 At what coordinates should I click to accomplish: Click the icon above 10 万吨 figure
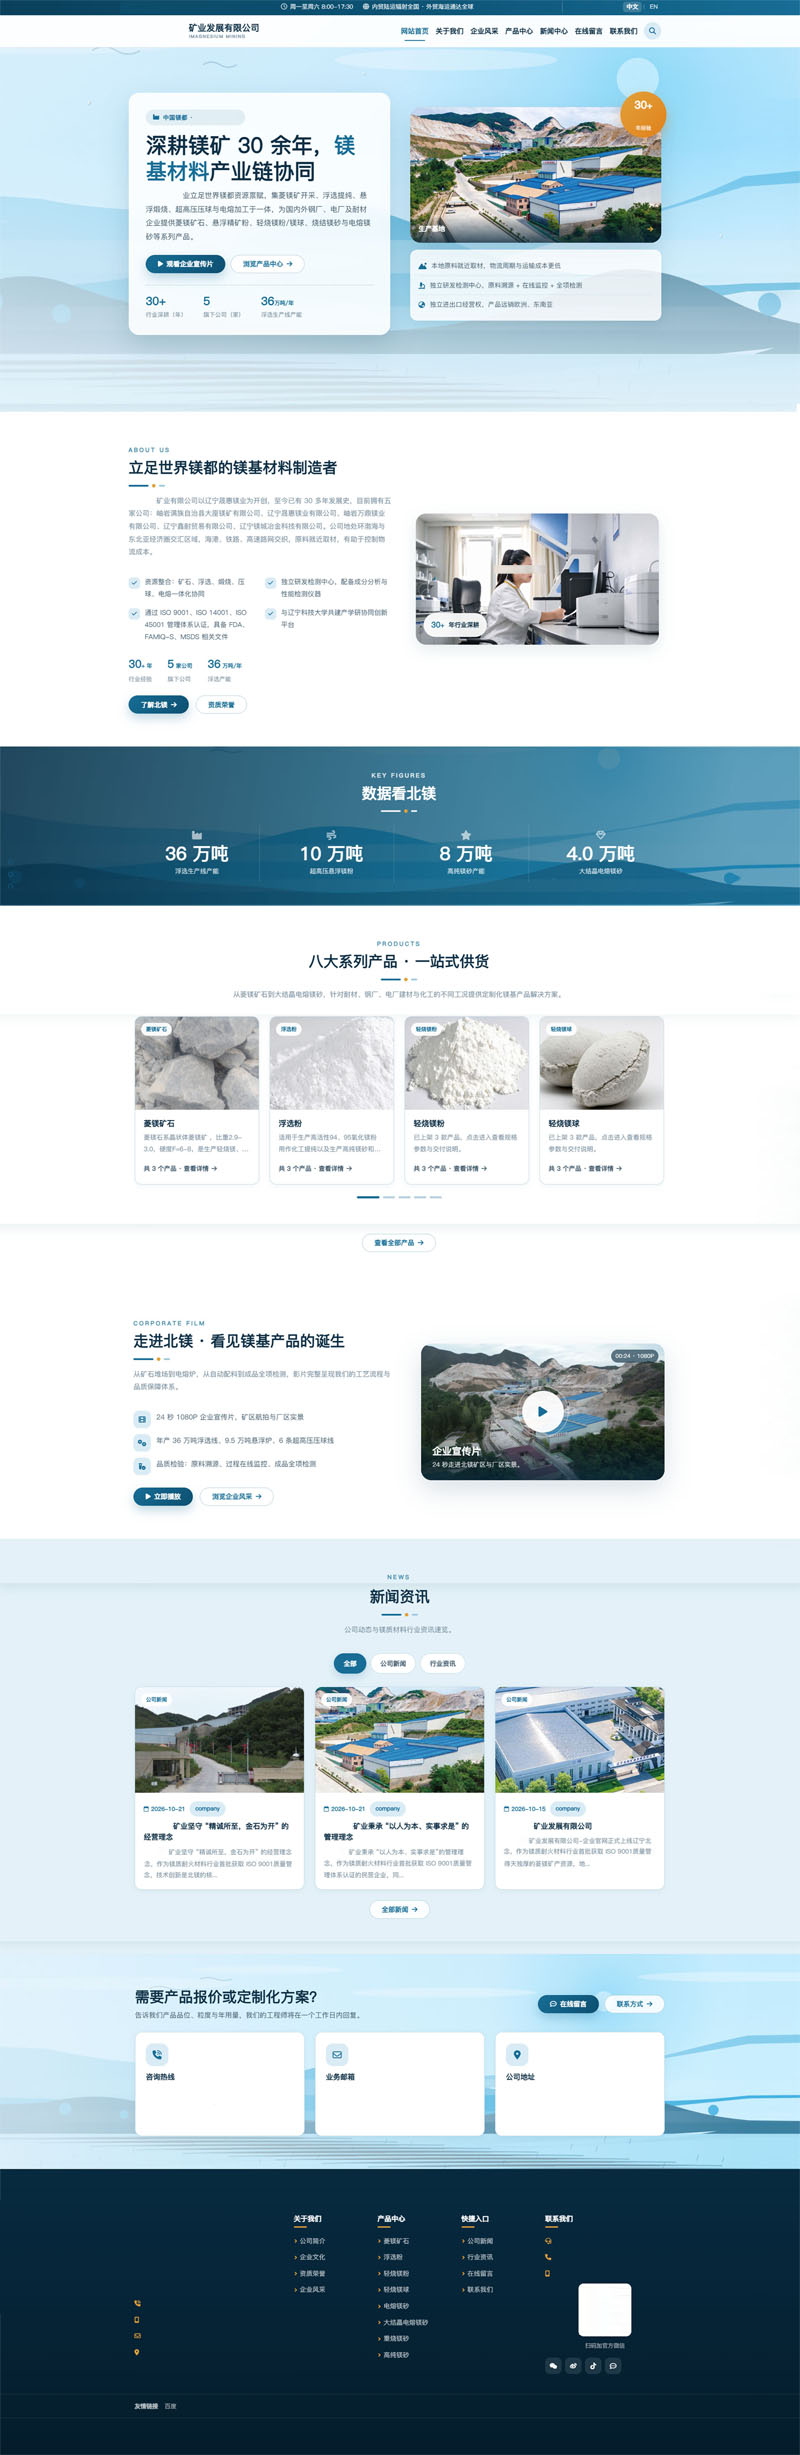(x=331, y=835)
